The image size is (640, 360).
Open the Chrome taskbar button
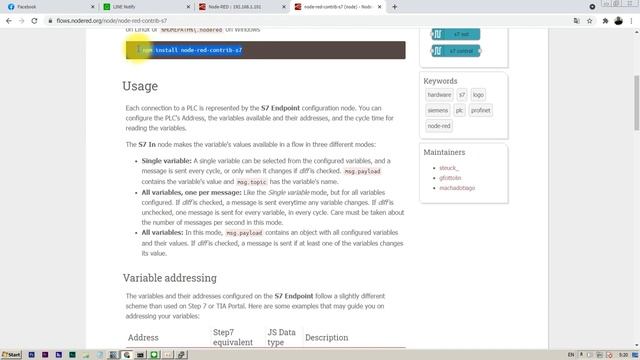[127, 355]
